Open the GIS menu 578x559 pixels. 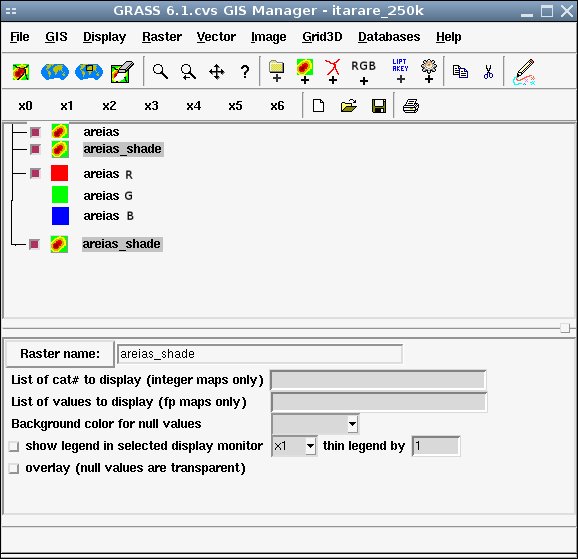pos(56,37)
